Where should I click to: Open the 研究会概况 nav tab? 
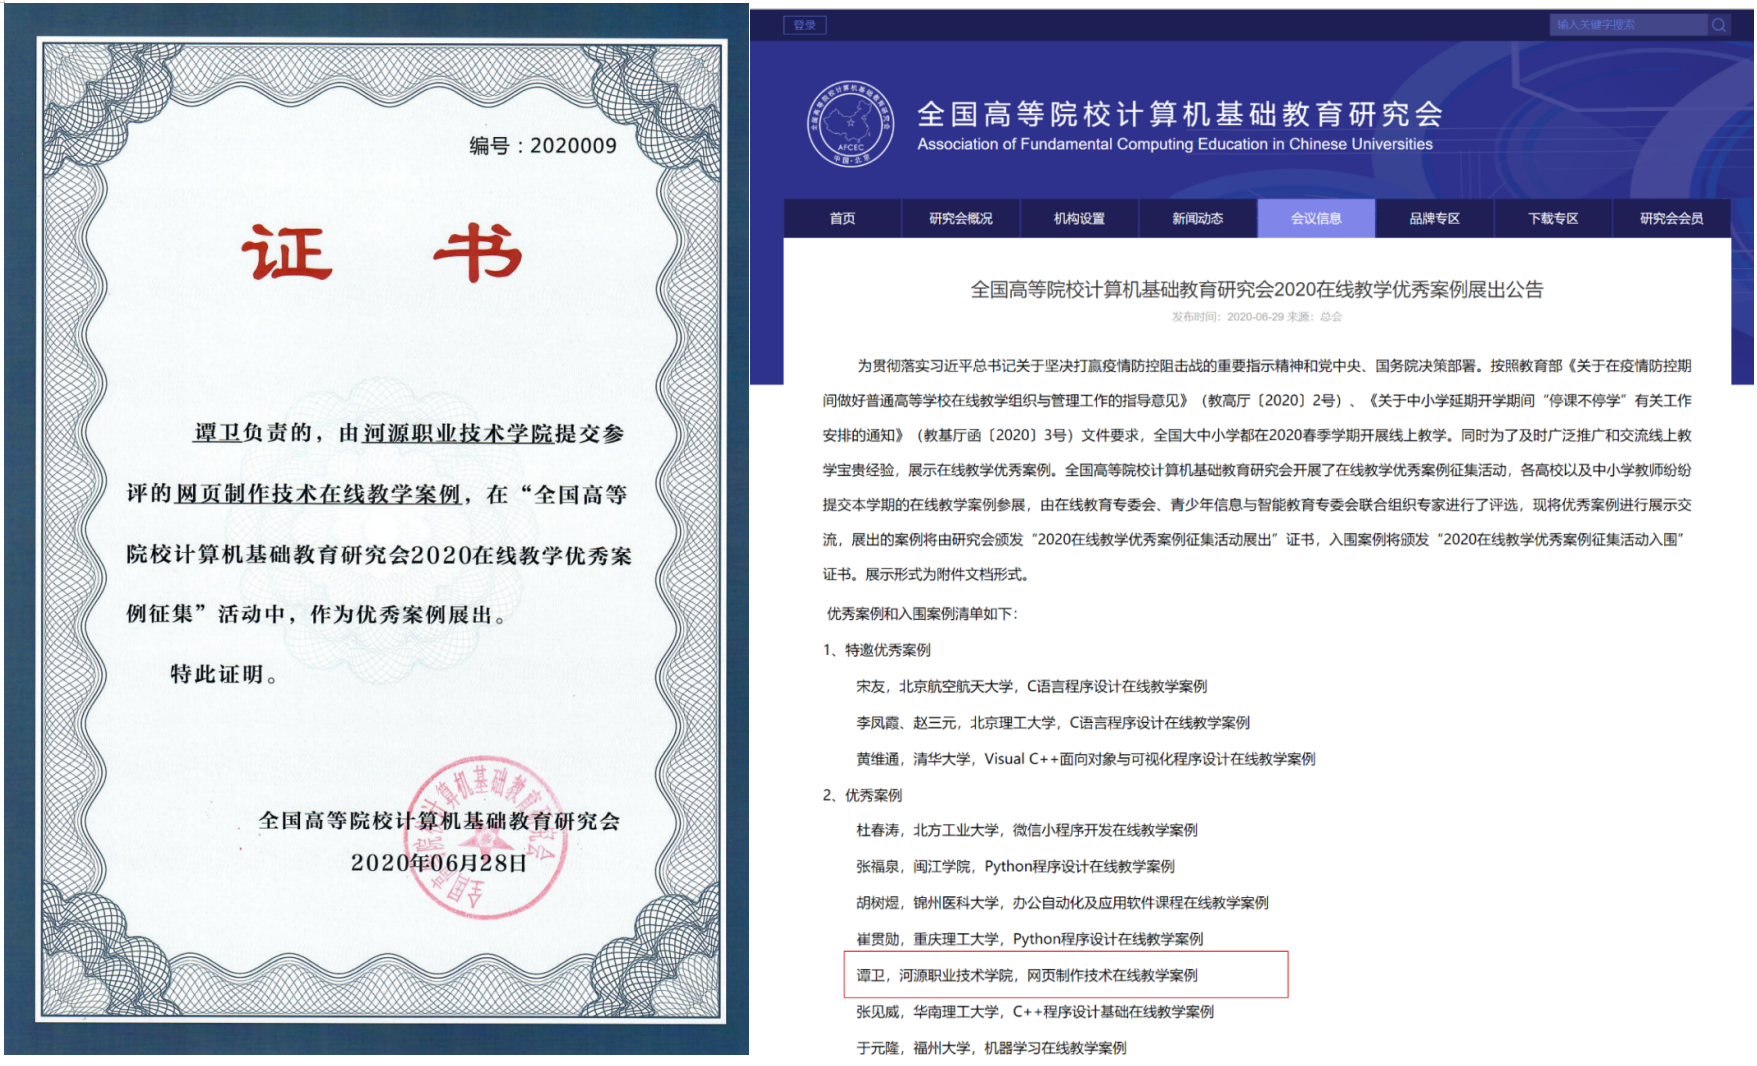961,218
